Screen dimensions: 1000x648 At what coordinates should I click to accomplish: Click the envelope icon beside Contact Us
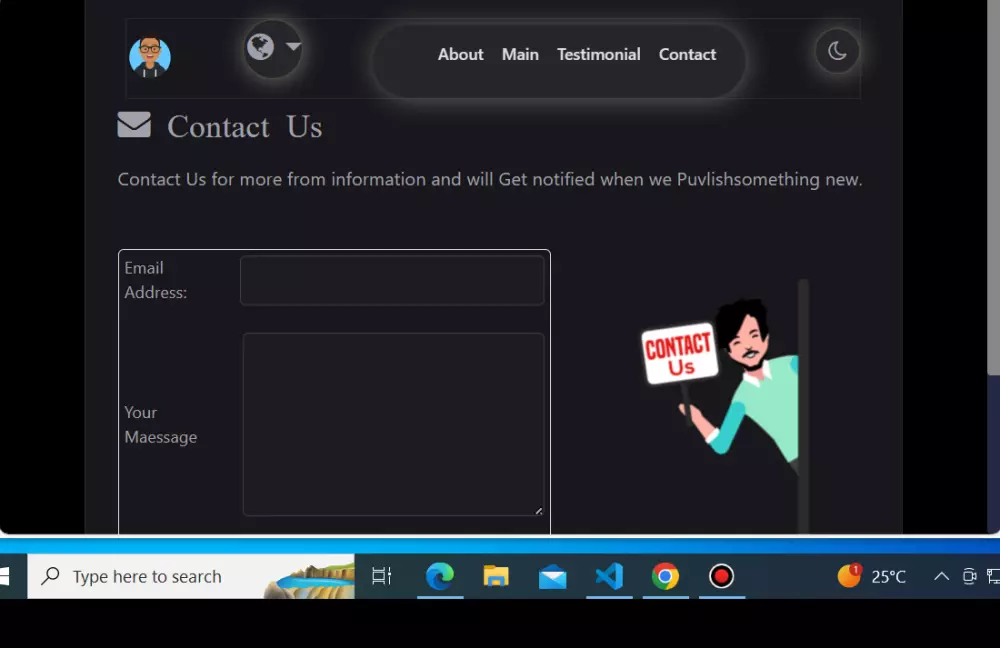(x=134, y=124)
